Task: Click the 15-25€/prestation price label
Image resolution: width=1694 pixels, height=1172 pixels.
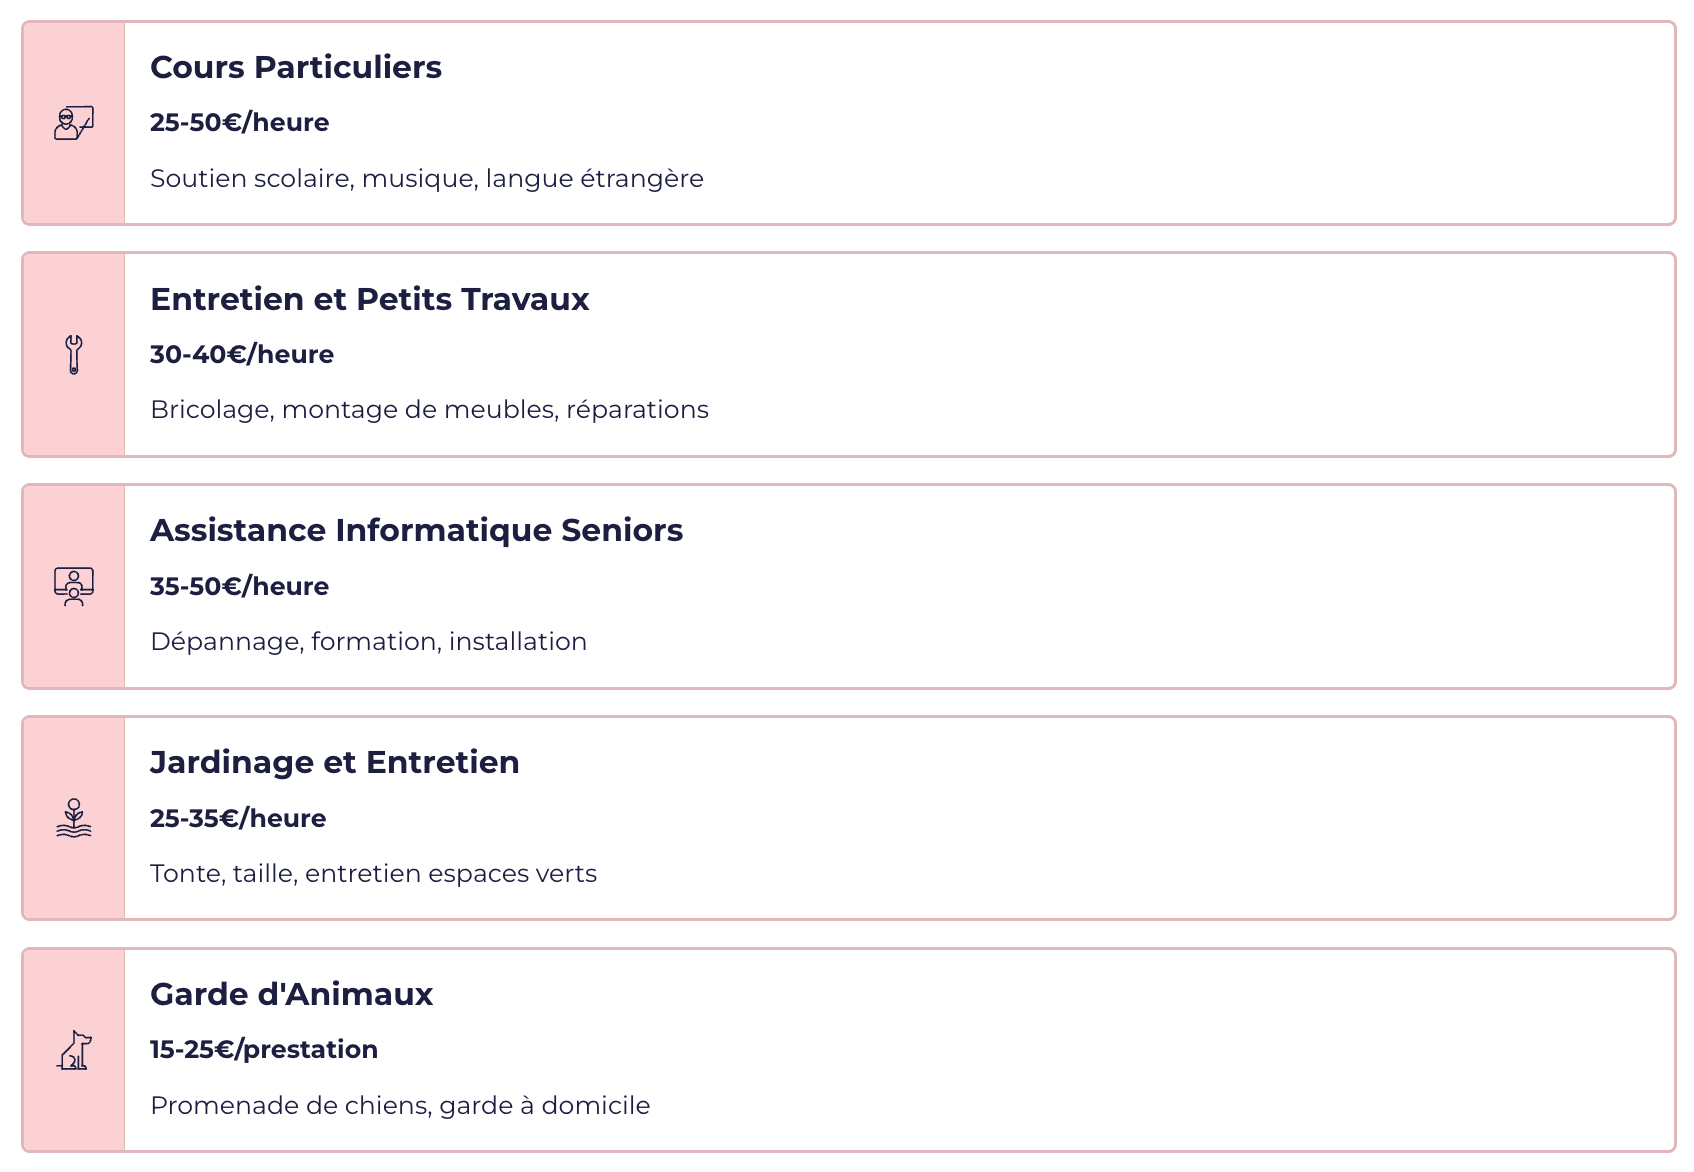Action: tap(263, 1049)
